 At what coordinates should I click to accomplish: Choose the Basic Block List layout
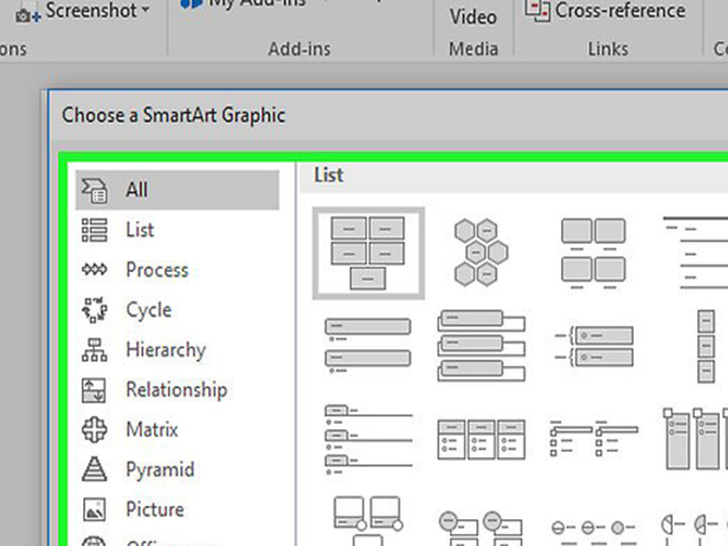368,253
